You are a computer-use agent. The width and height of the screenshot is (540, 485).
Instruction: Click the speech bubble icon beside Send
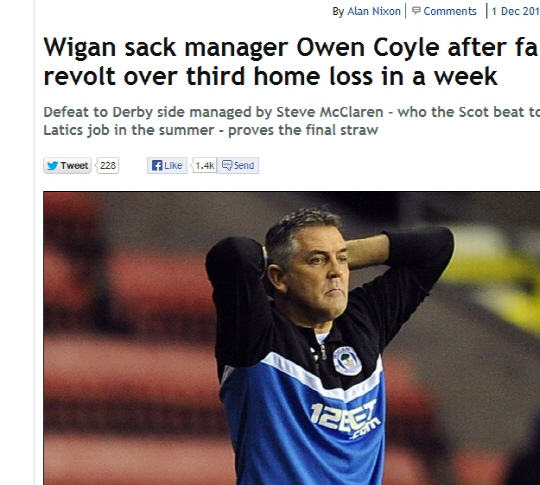[x=227, y=165]
